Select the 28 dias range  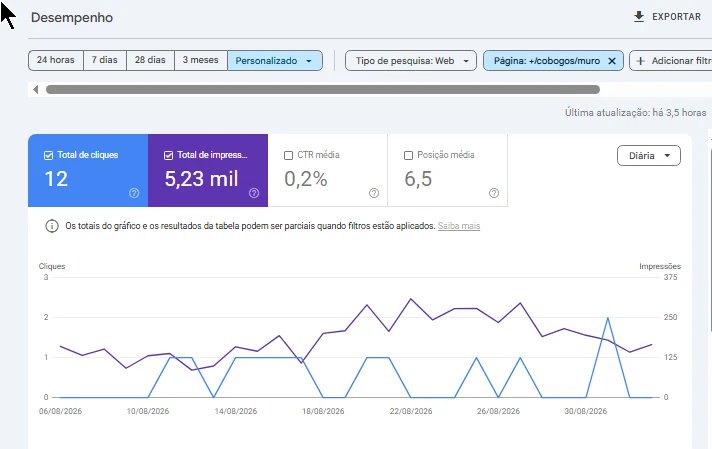(150, 60)
